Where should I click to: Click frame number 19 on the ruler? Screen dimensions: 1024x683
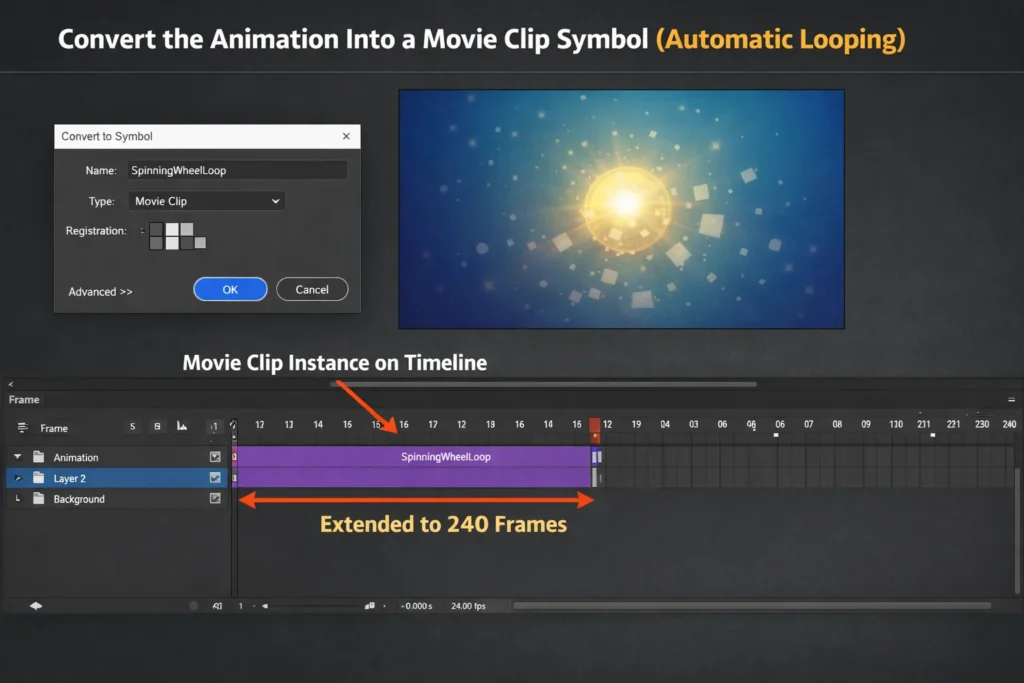pyautogui.click(x=636, y=424)
